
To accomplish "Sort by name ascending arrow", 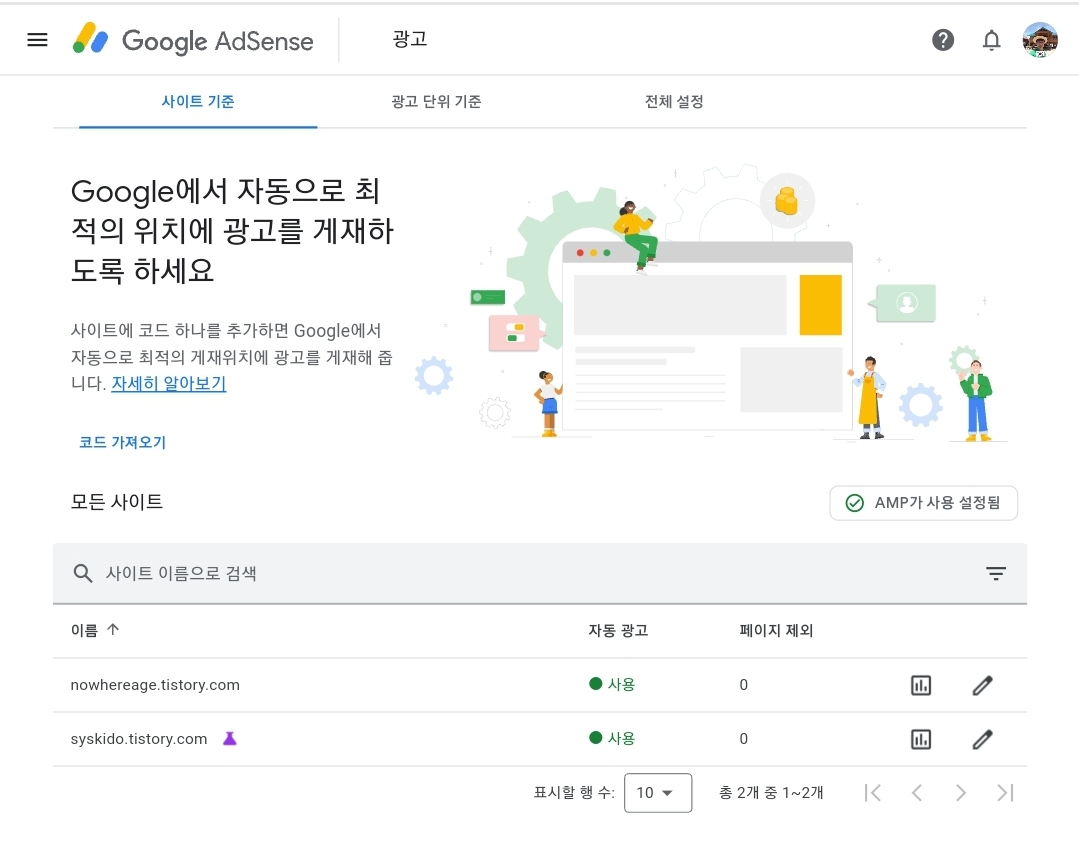I will 114,630.
